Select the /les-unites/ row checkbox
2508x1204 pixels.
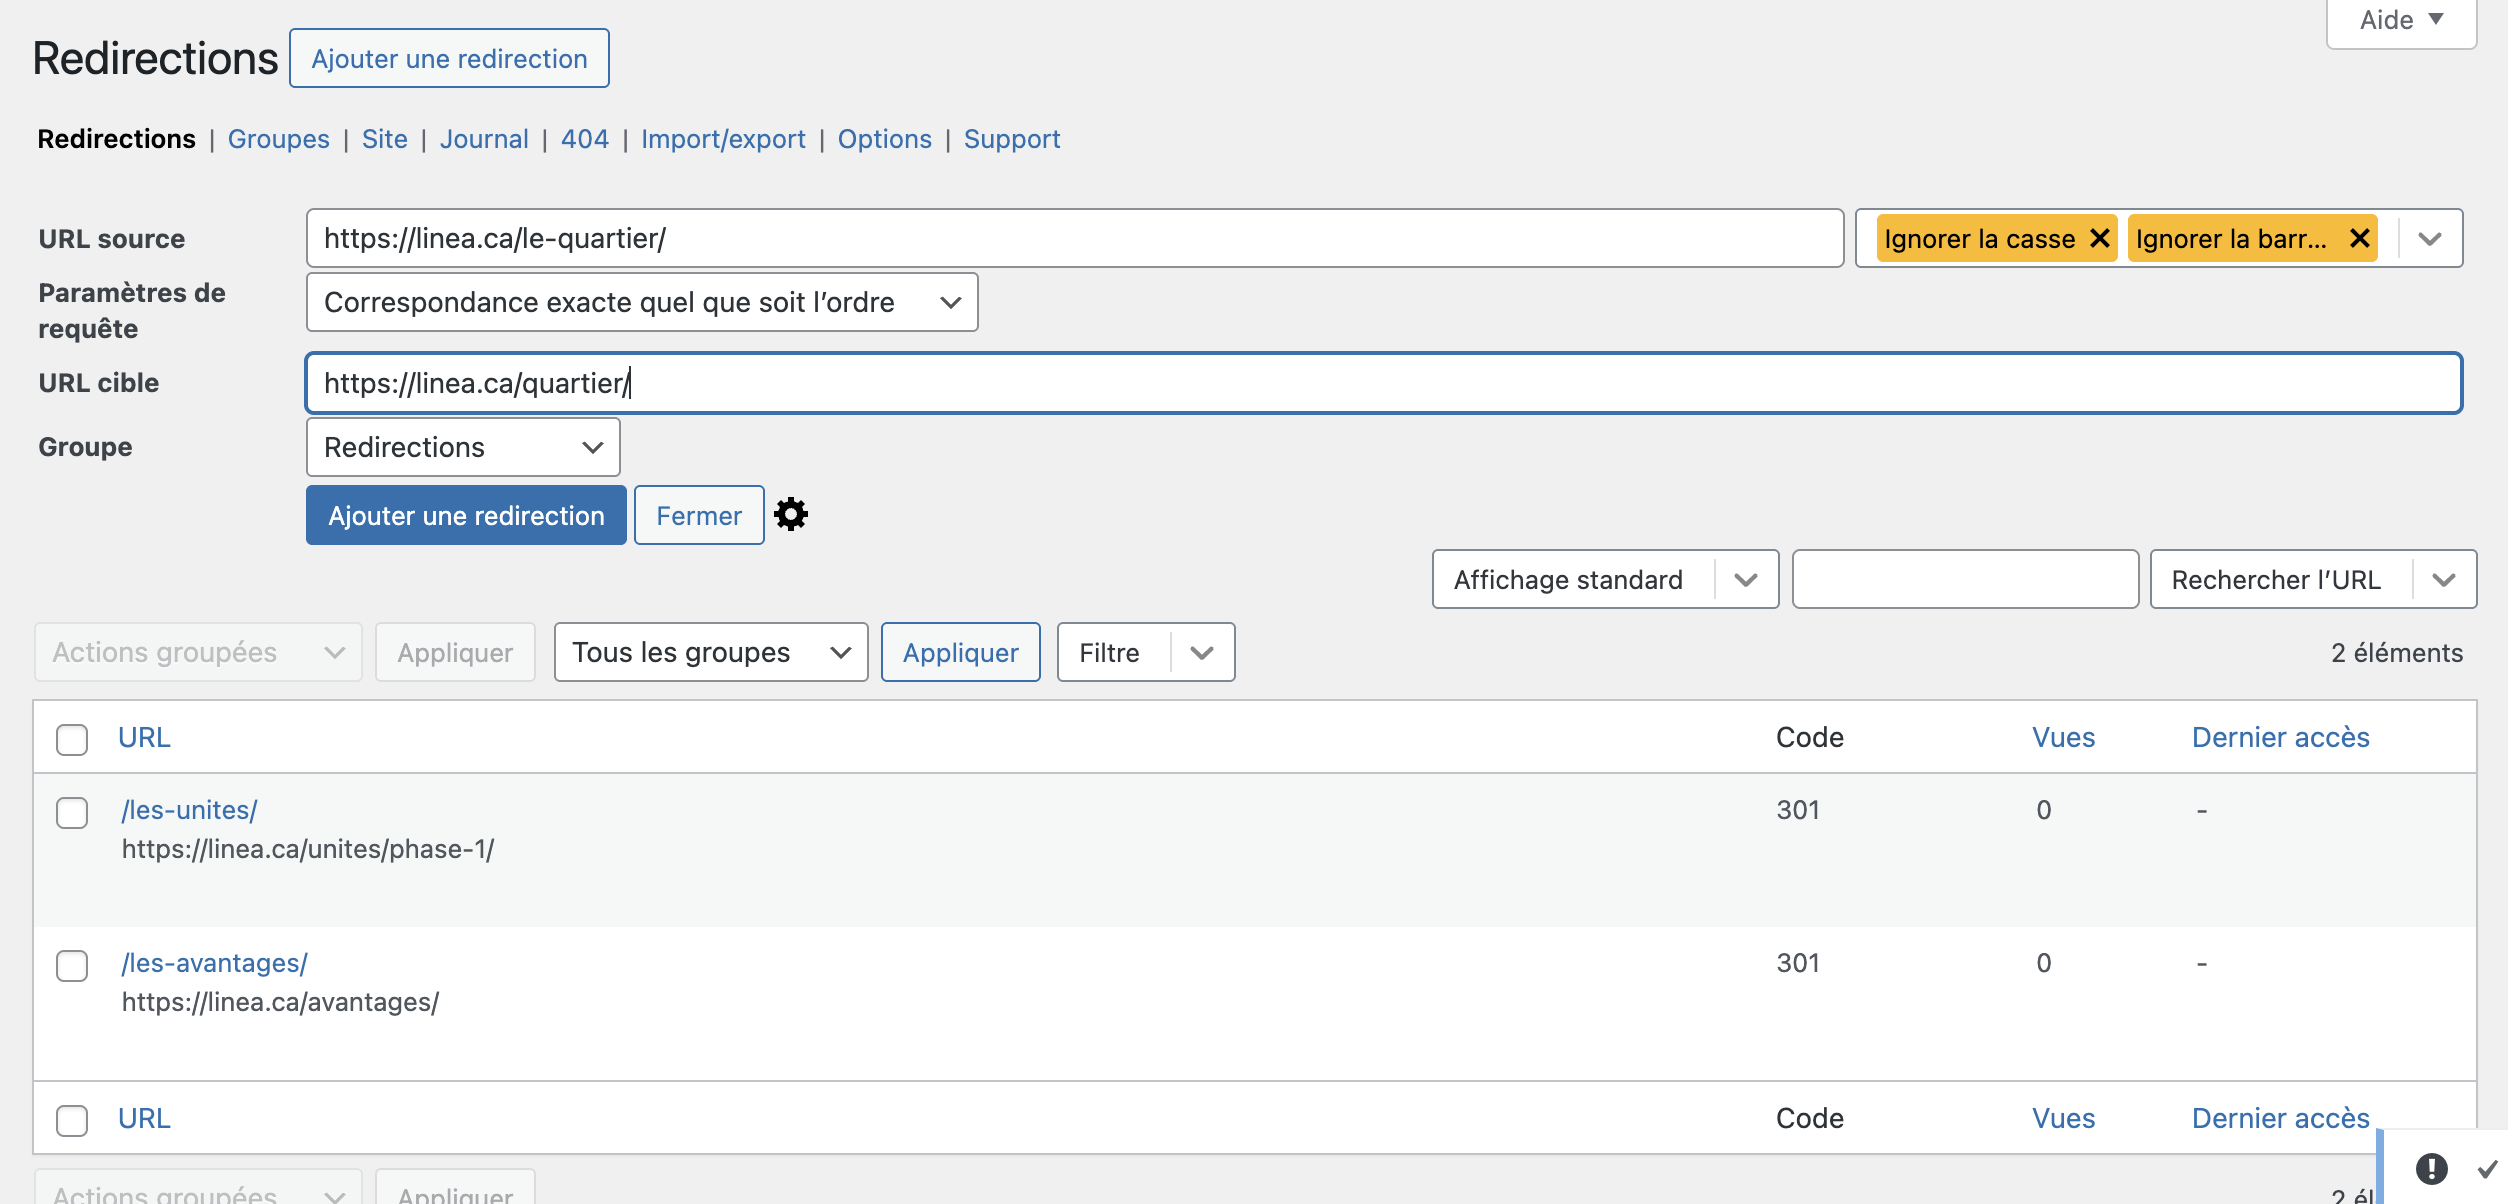(x=72, y=813)
